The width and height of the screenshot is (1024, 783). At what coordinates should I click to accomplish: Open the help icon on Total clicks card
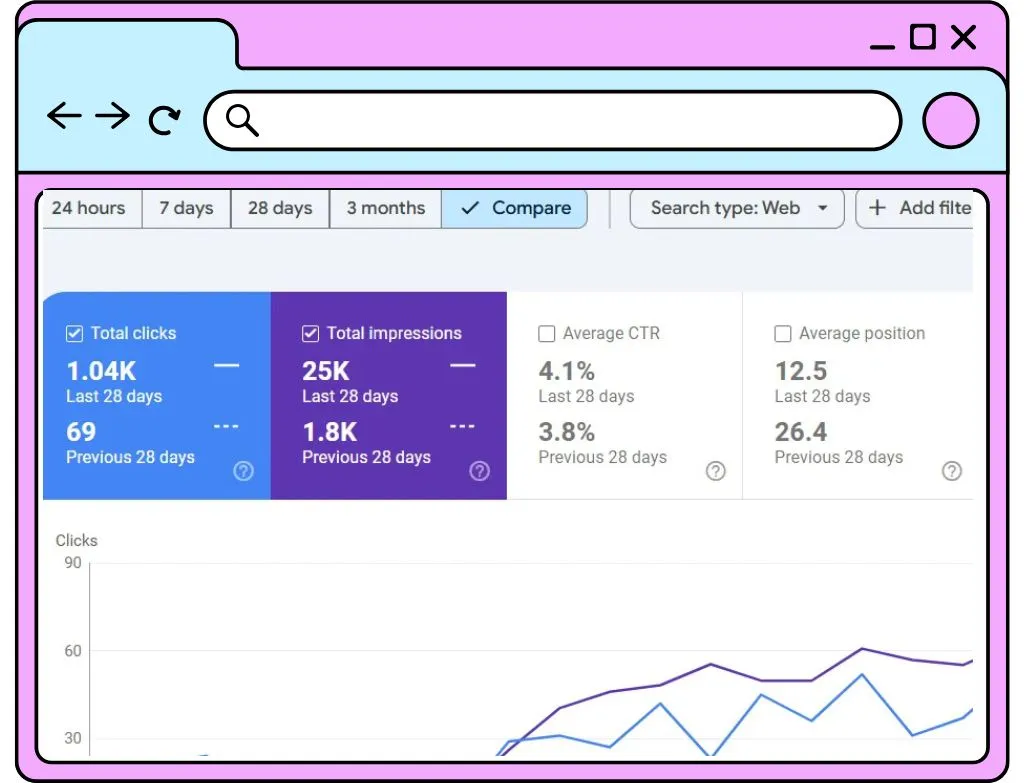(x=244, y=471)
